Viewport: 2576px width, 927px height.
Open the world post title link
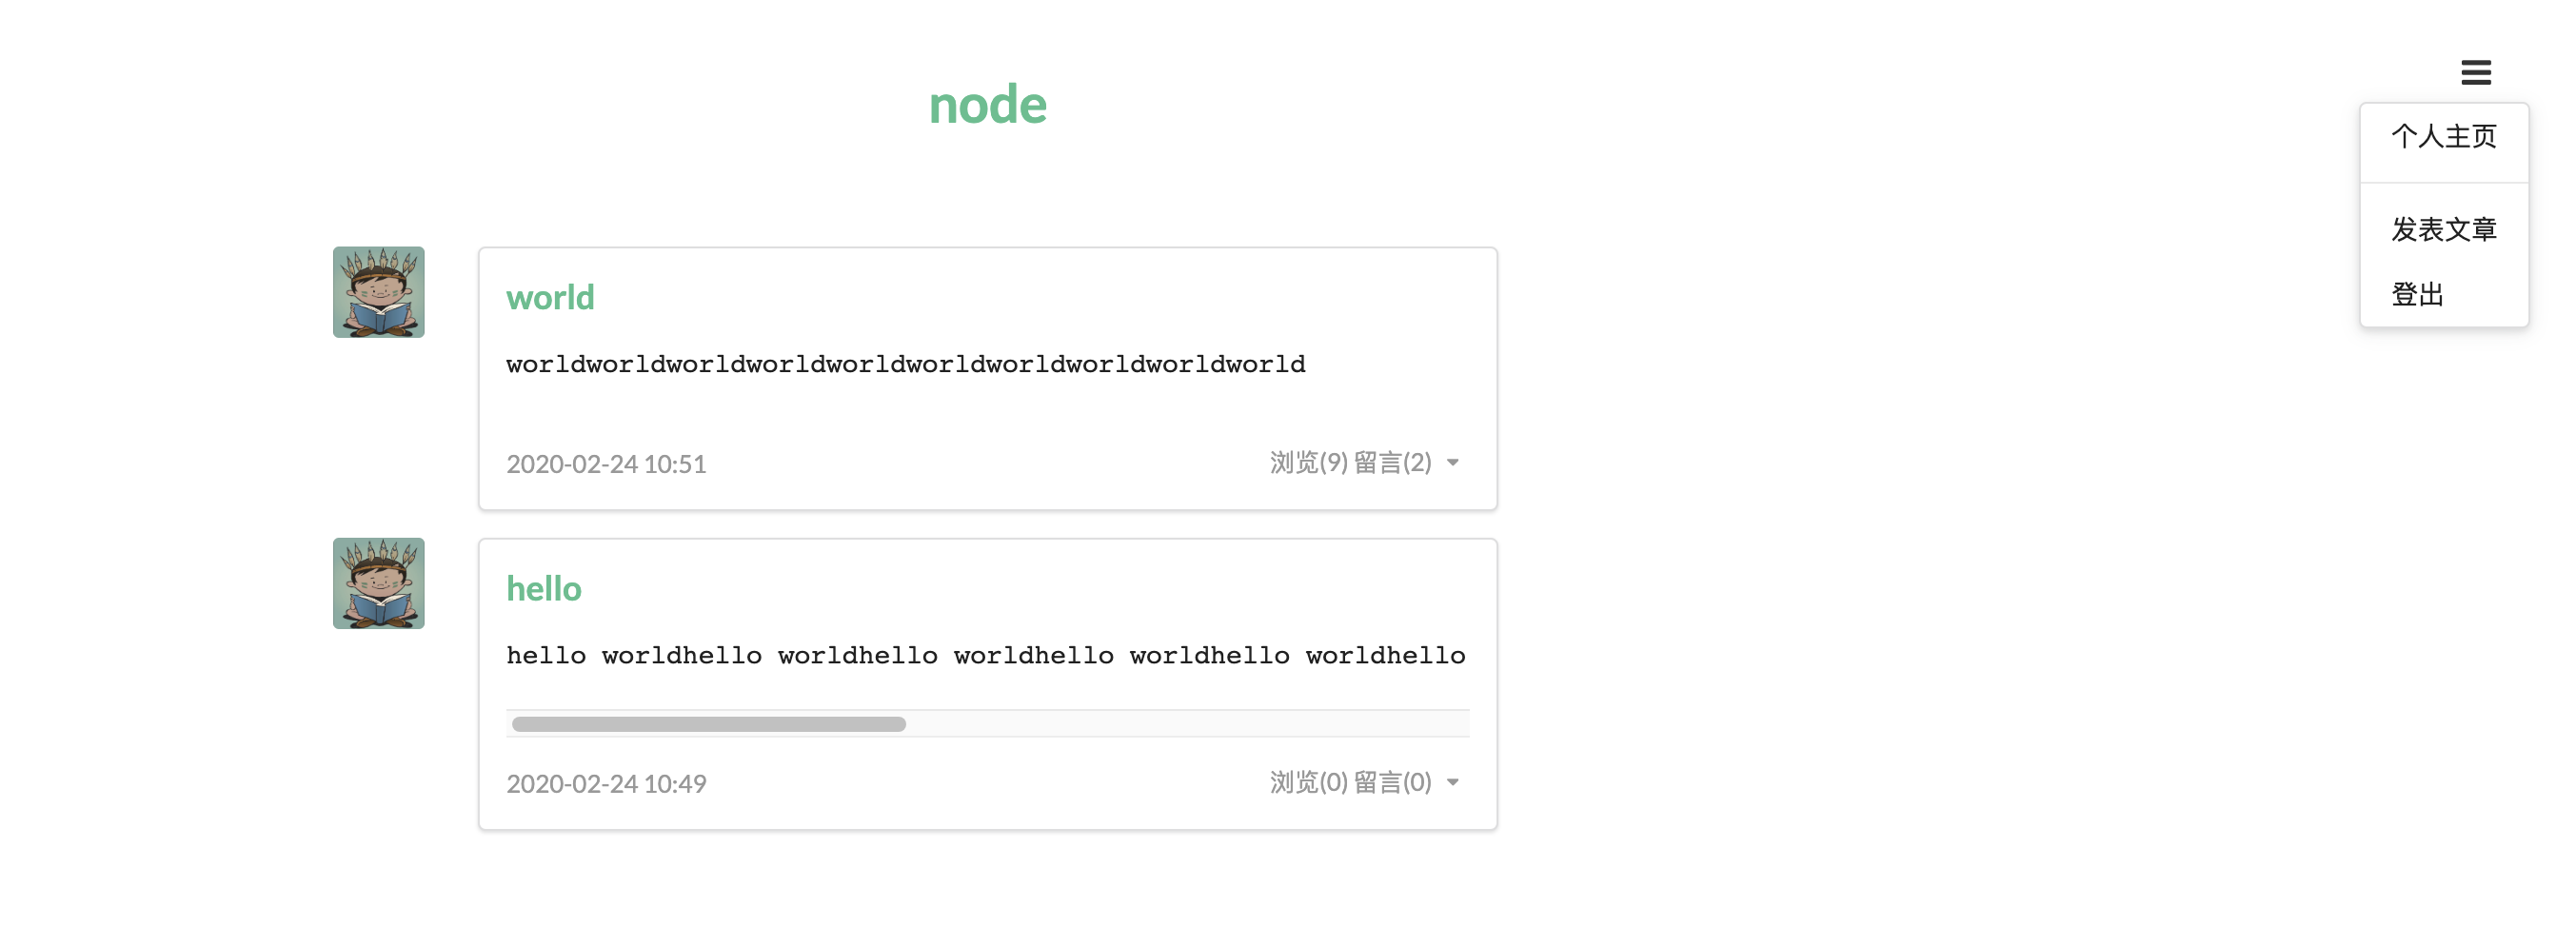click(550, 297)
